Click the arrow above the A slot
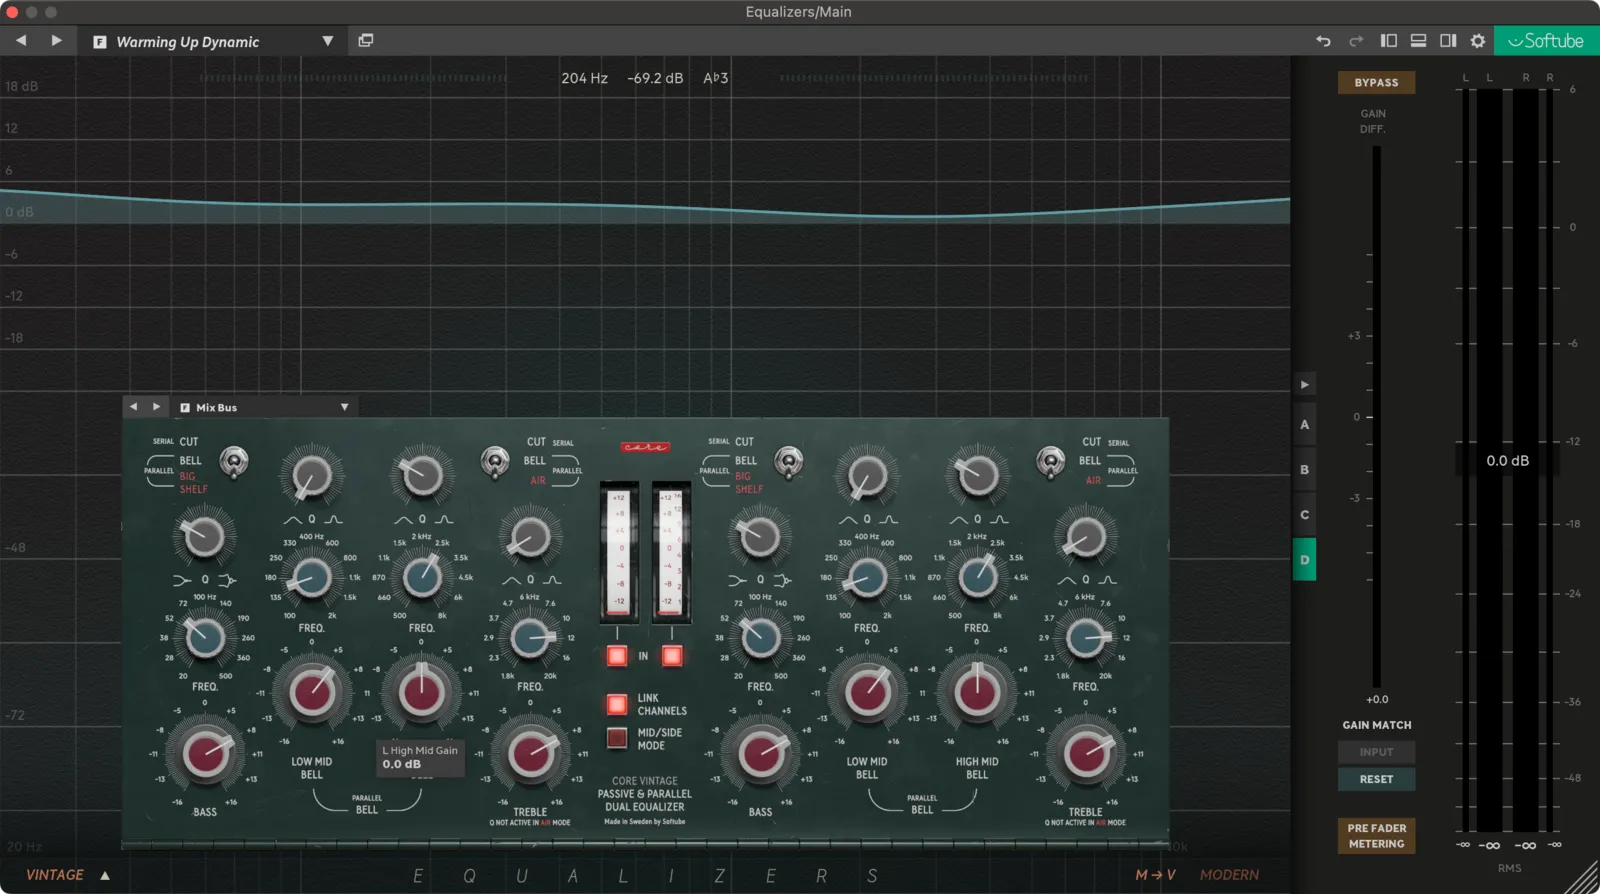1600x894 pixels. [1304, 384]
